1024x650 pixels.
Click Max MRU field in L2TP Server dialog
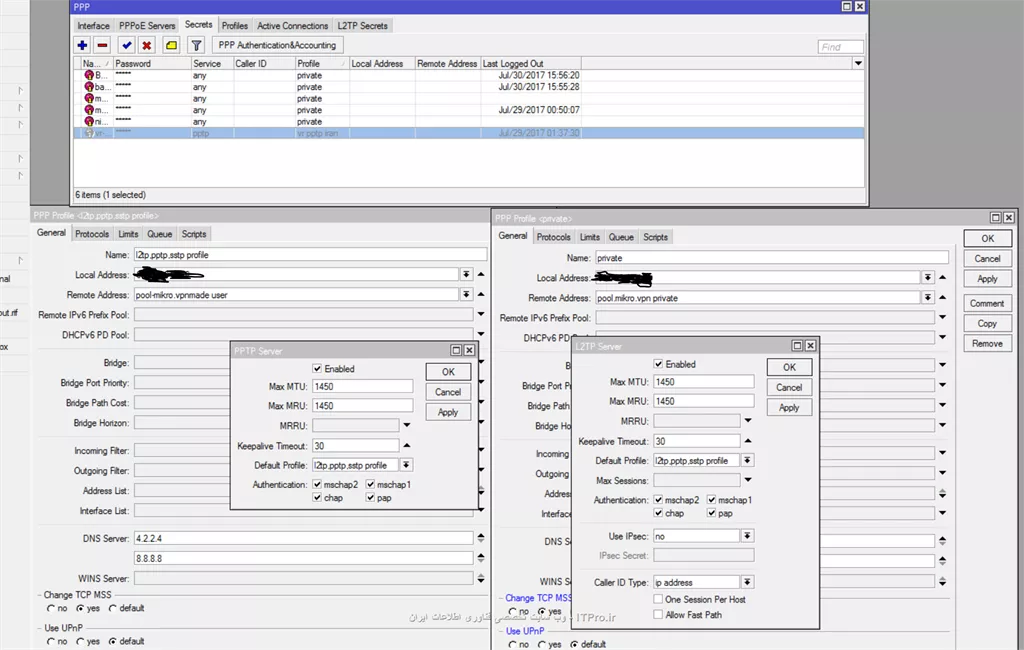(x=703, y=401)
